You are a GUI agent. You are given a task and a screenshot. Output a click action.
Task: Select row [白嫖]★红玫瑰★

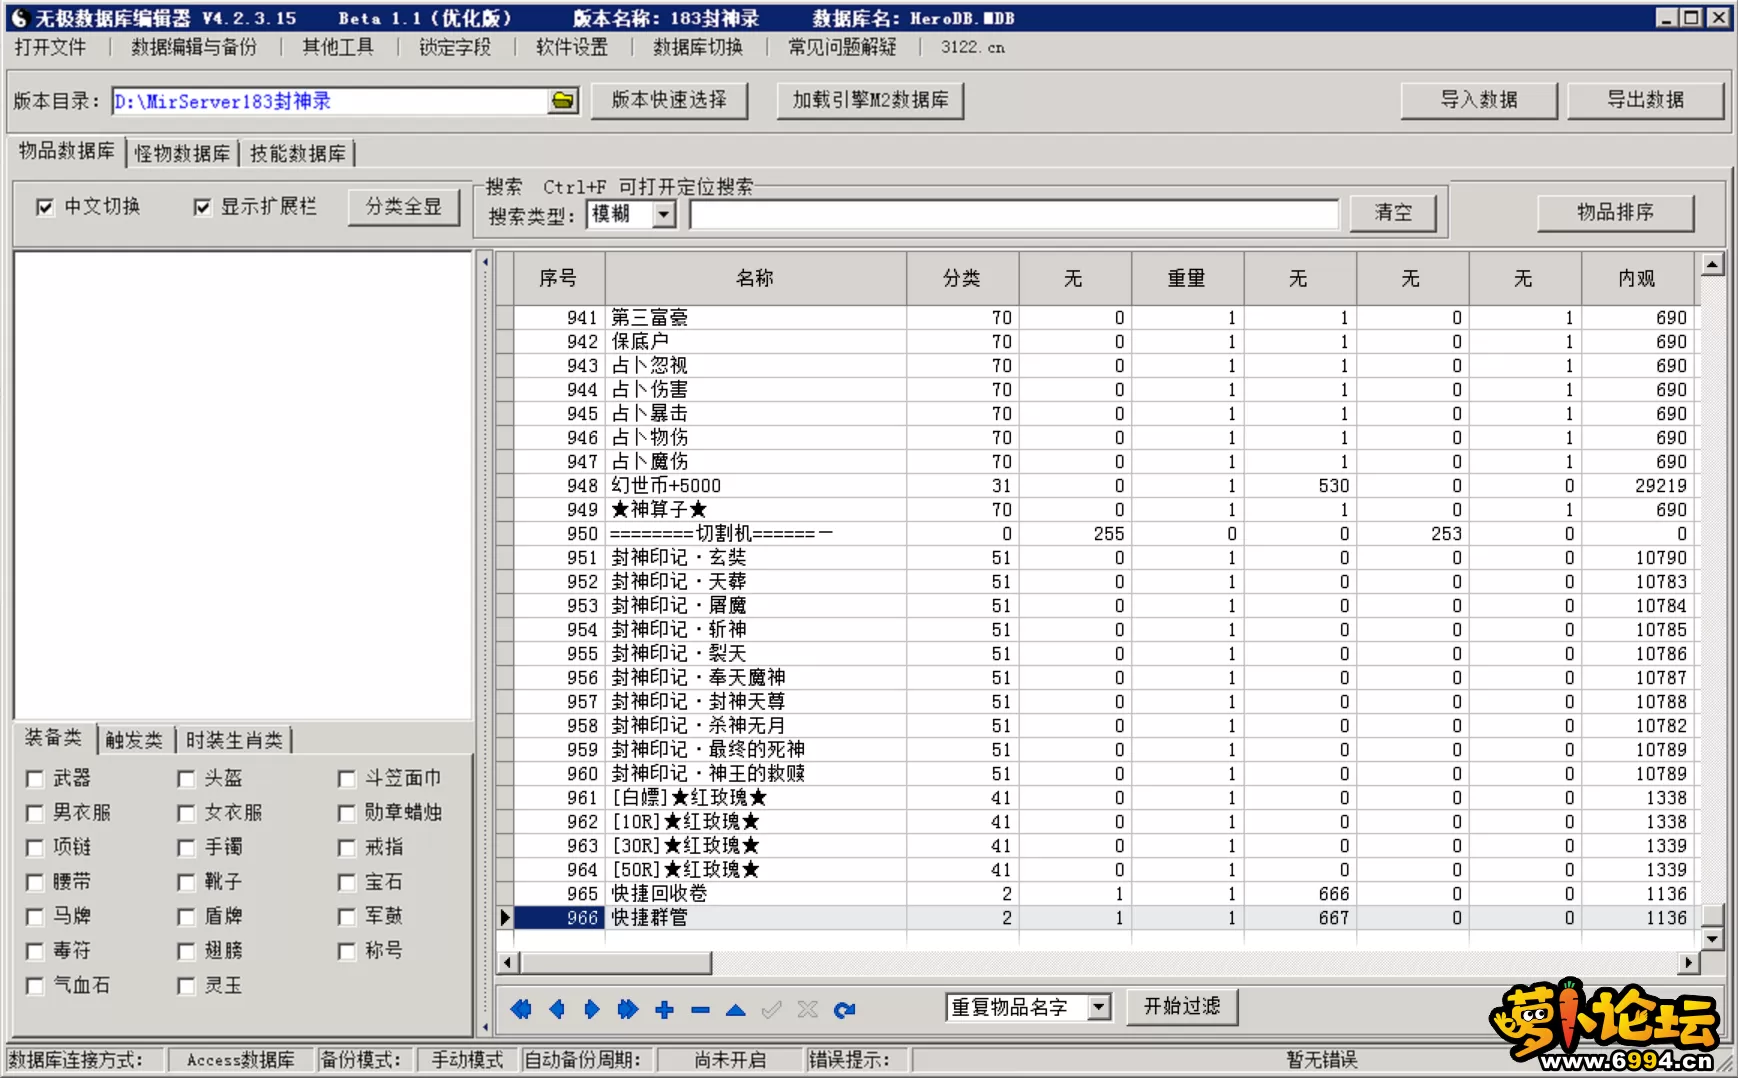click(1103, 798)
